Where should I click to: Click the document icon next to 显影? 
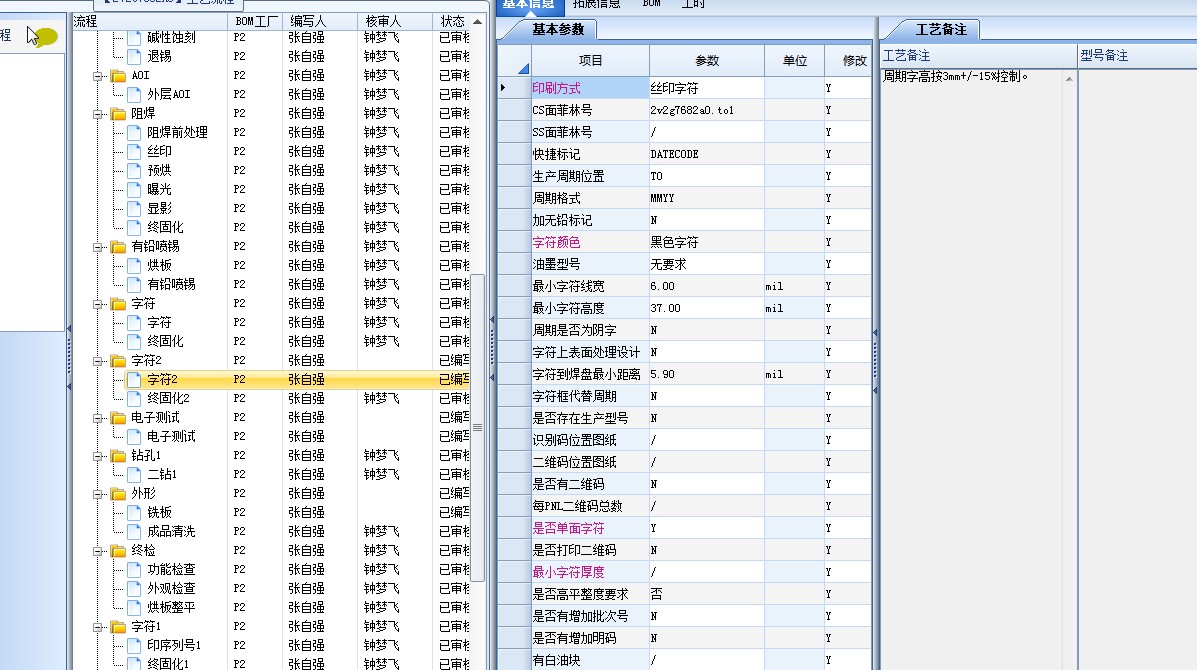(x=134, y=208)
